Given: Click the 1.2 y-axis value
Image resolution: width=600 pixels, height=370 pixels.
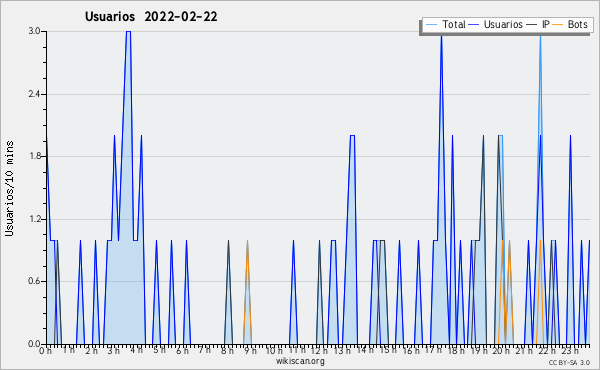Looking at the screenshot, I should click(34, 219).
